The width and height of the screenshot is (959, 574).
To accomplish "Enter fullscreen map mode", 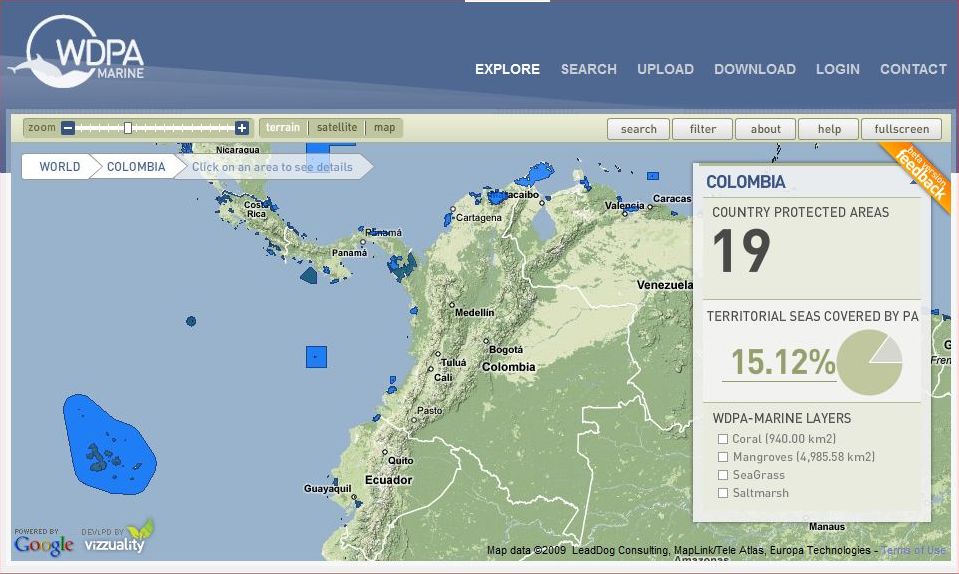I will coord(901,129).
